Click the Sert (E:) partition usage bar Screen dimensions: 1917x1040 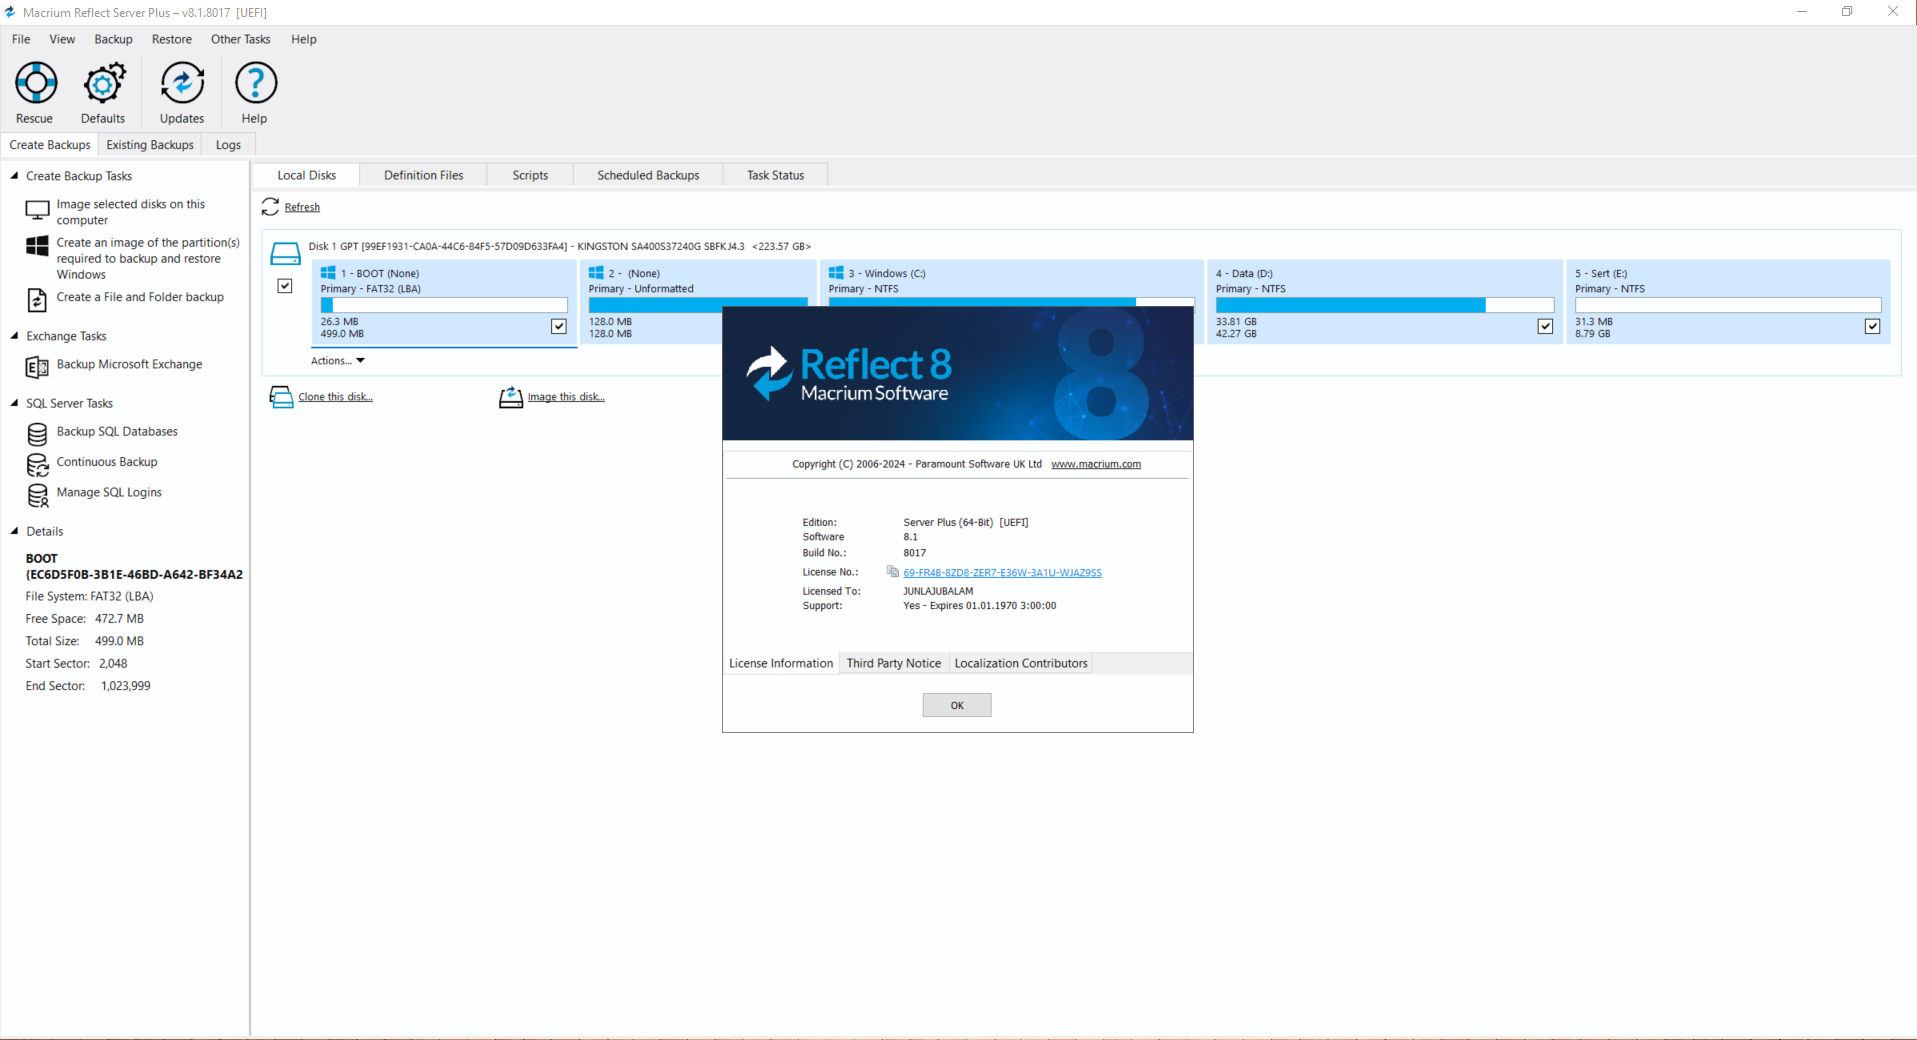[1728, 305]
